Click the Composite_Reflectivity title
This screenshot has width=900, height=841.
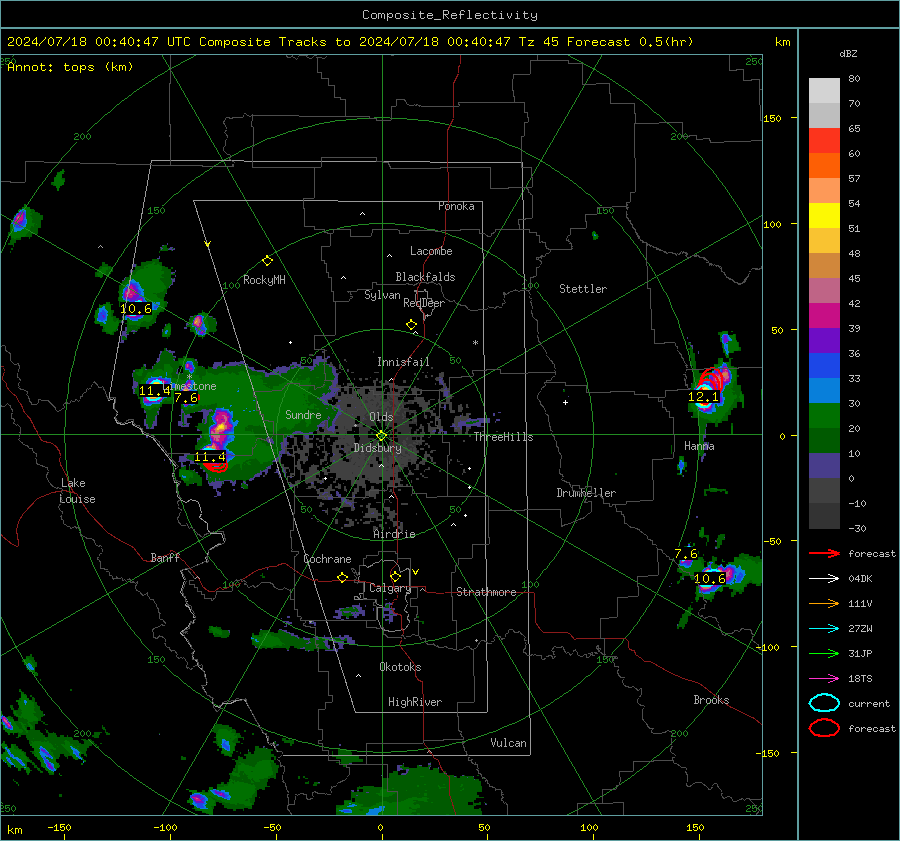pyautogui.click(x=450, y=15)
